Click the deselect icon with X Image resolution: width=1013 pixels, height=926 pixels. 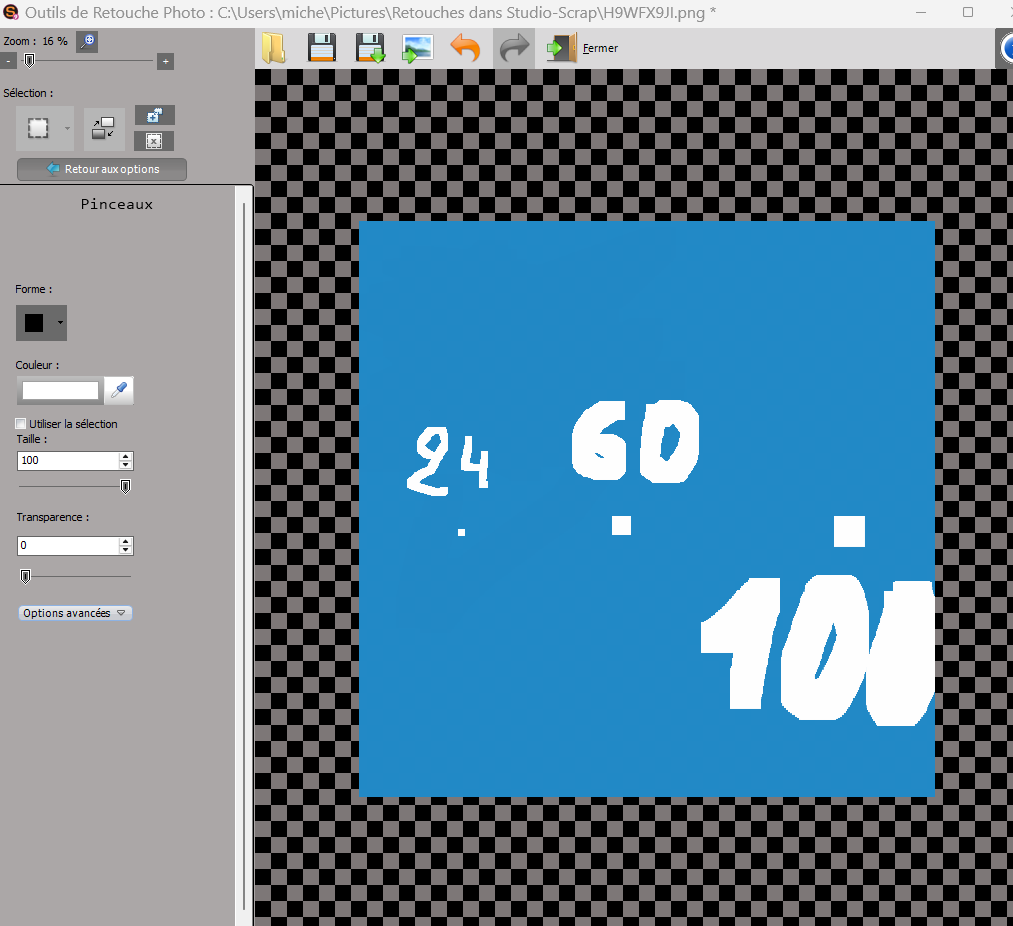[x=154, y=141]
